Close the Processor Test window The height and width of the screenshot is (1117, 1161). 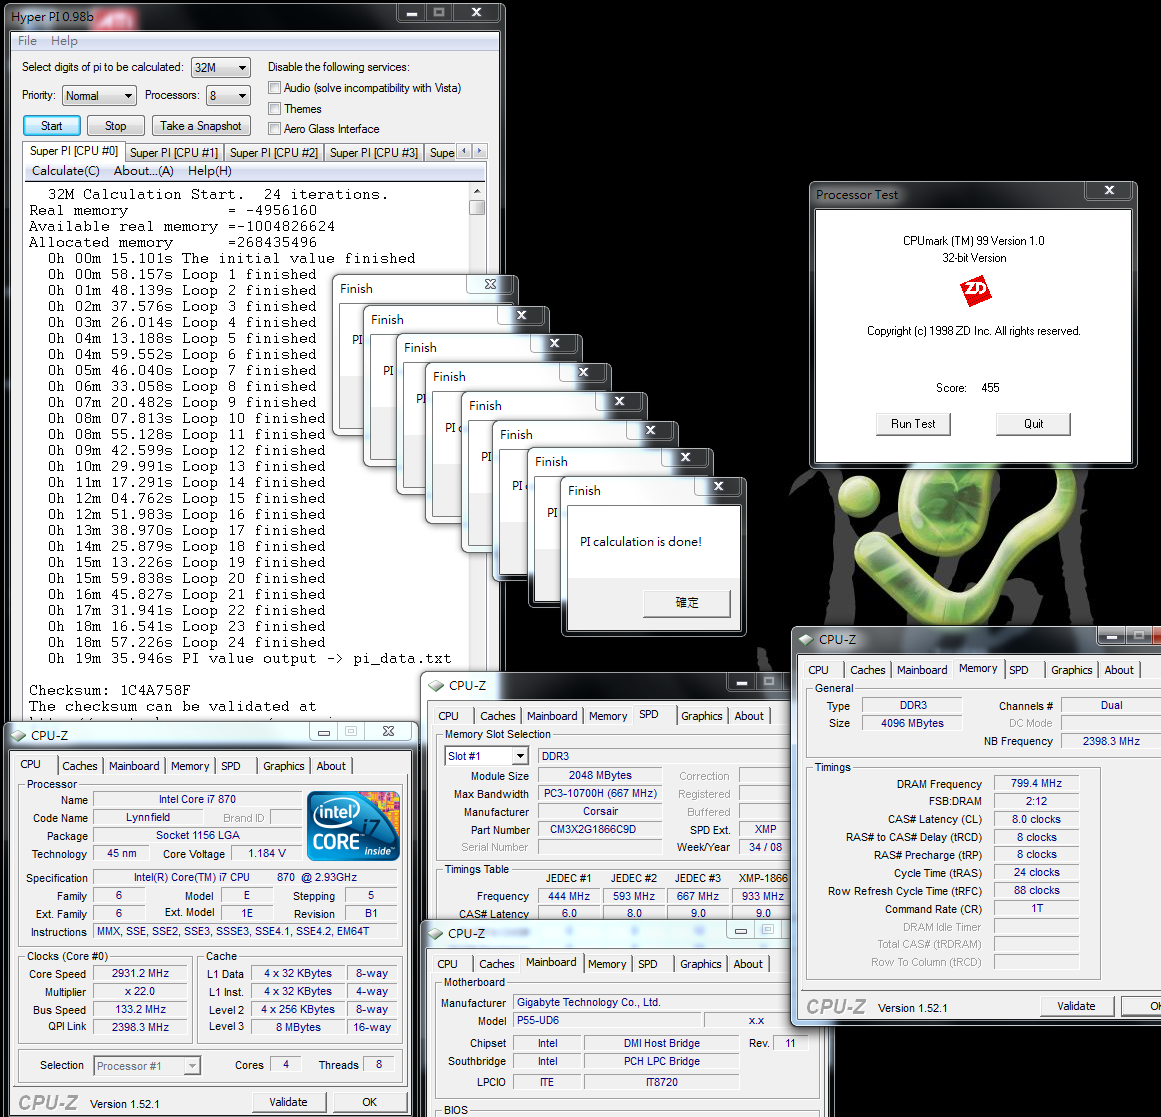pyautogui.click(x=1109, y=190)
